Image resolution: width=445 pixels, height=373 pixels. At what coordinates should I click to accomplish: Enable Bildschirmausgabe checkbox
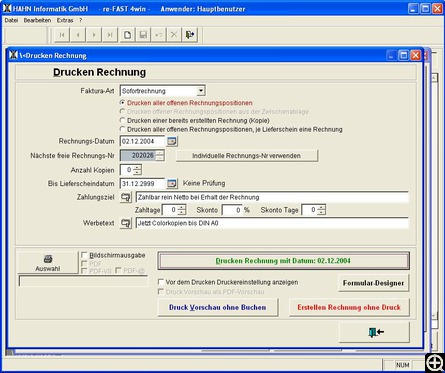tap(85, 255)
